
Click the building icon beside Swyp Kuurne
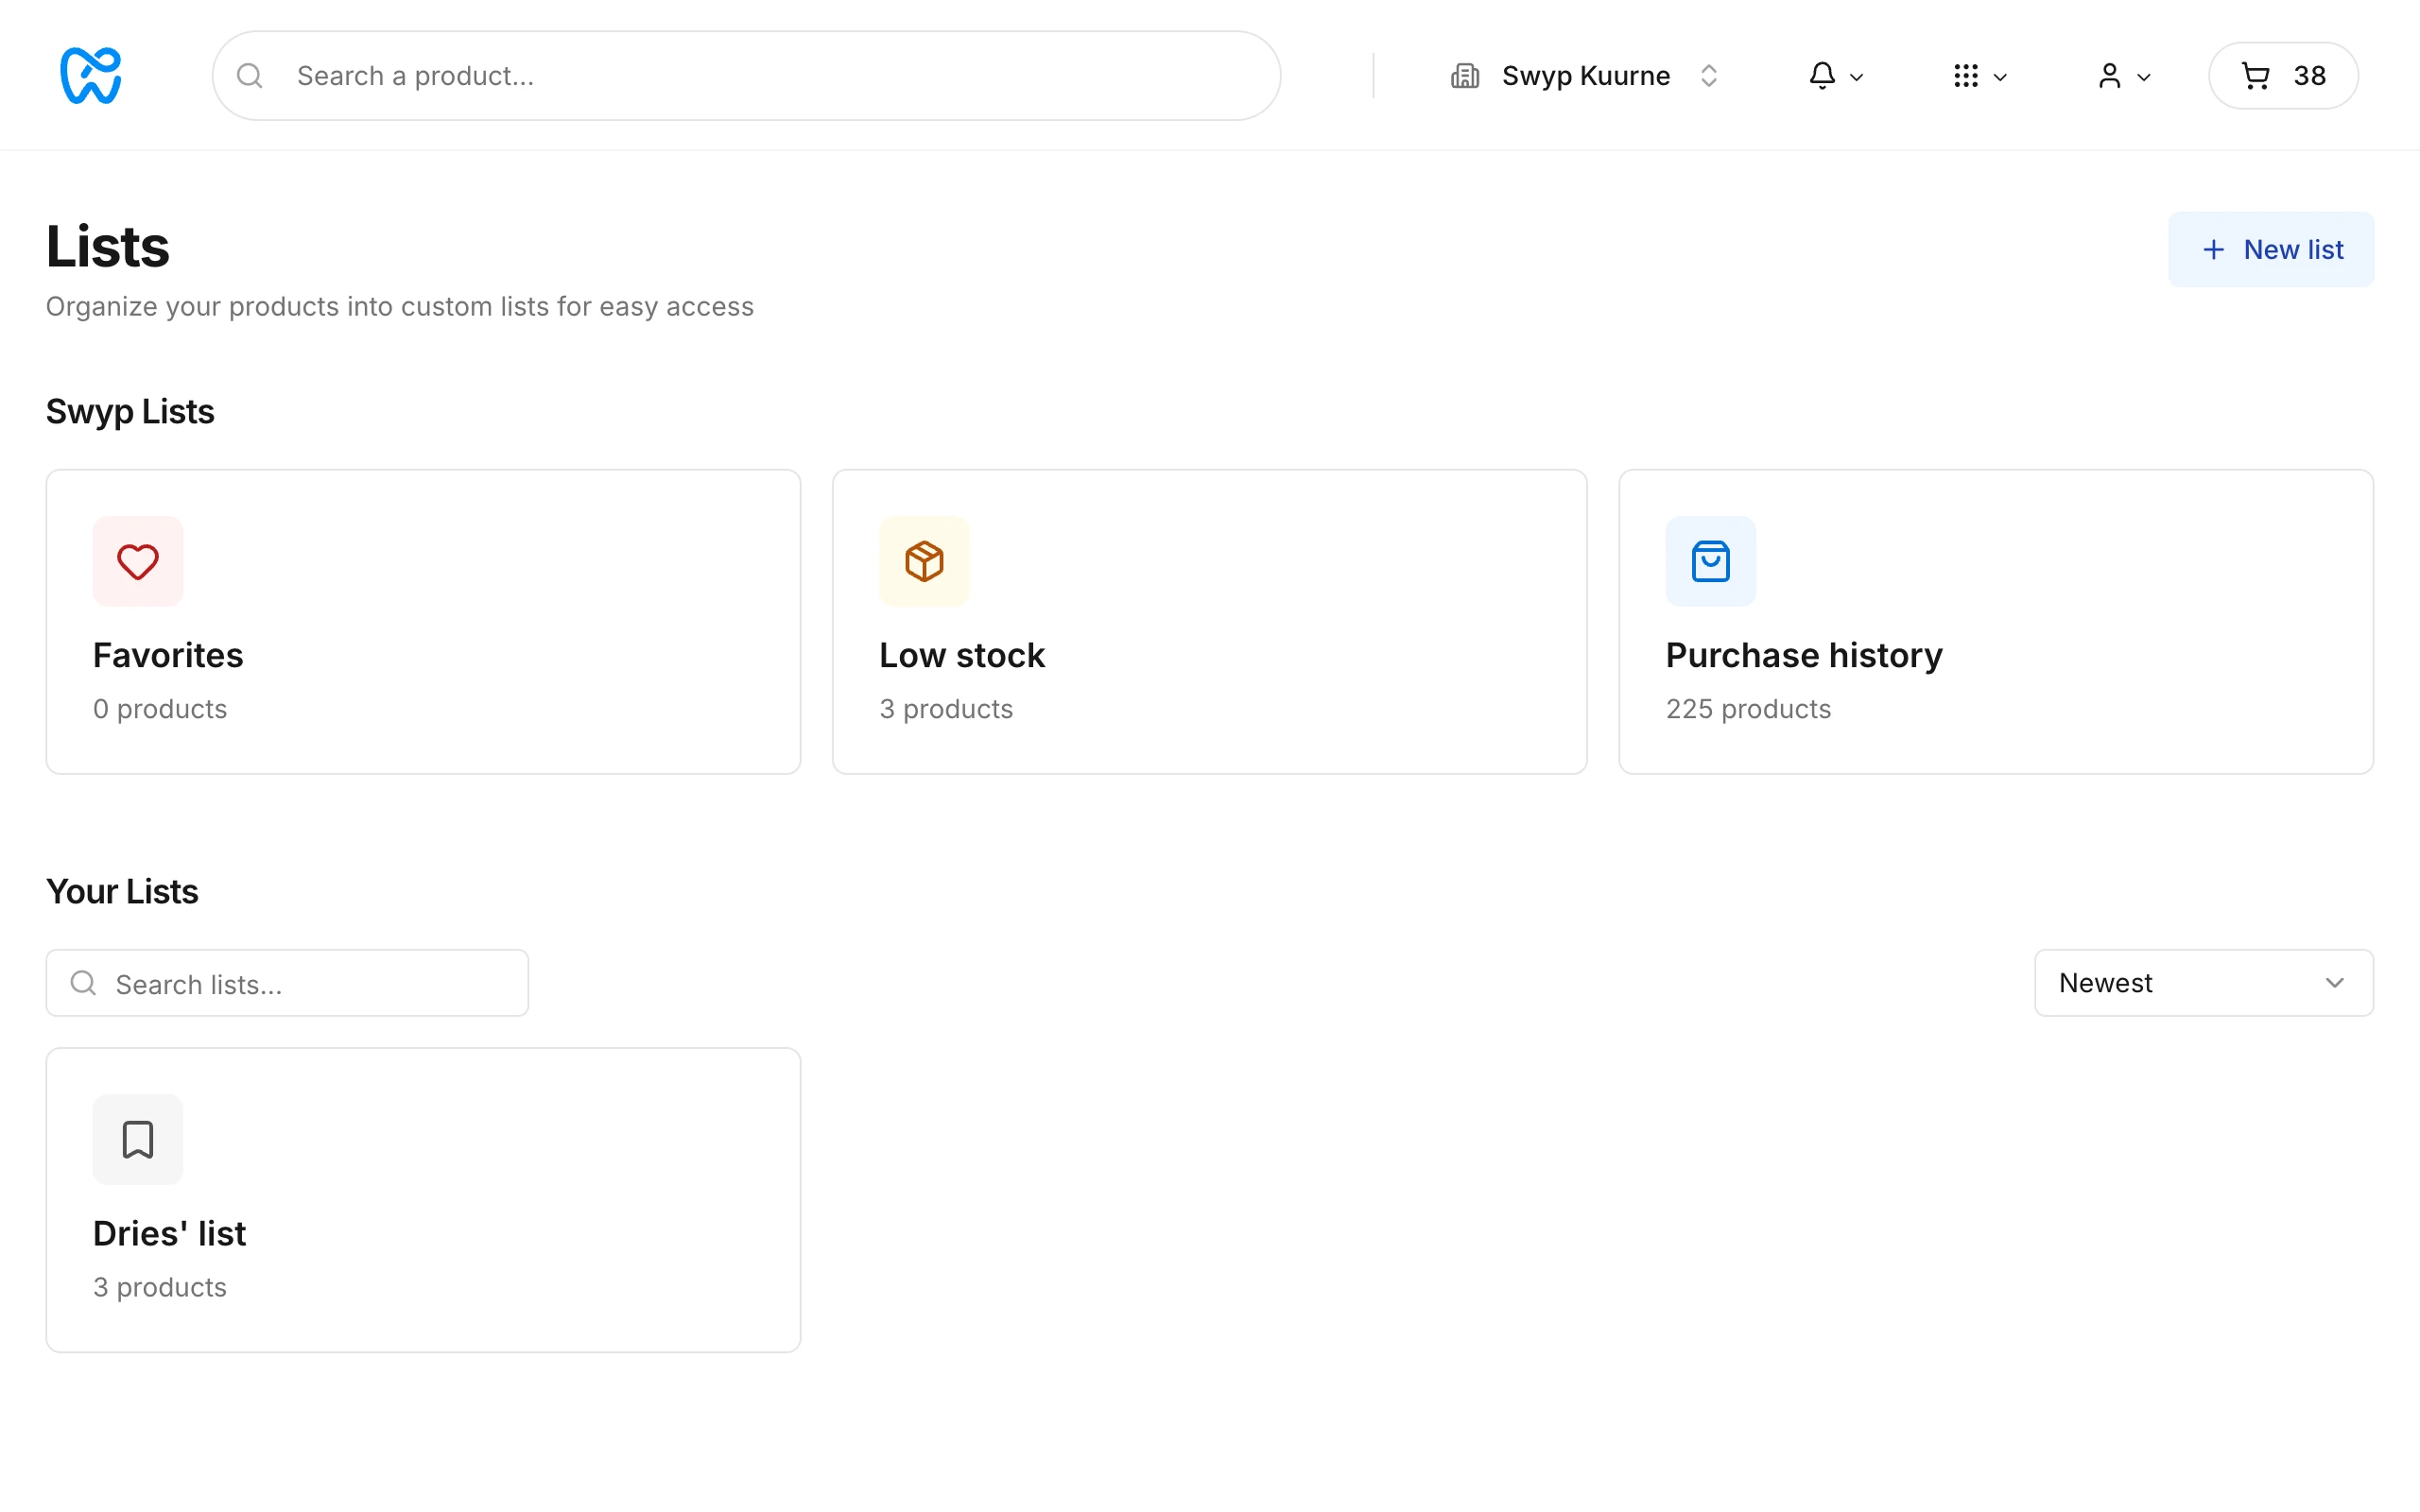1465,76
